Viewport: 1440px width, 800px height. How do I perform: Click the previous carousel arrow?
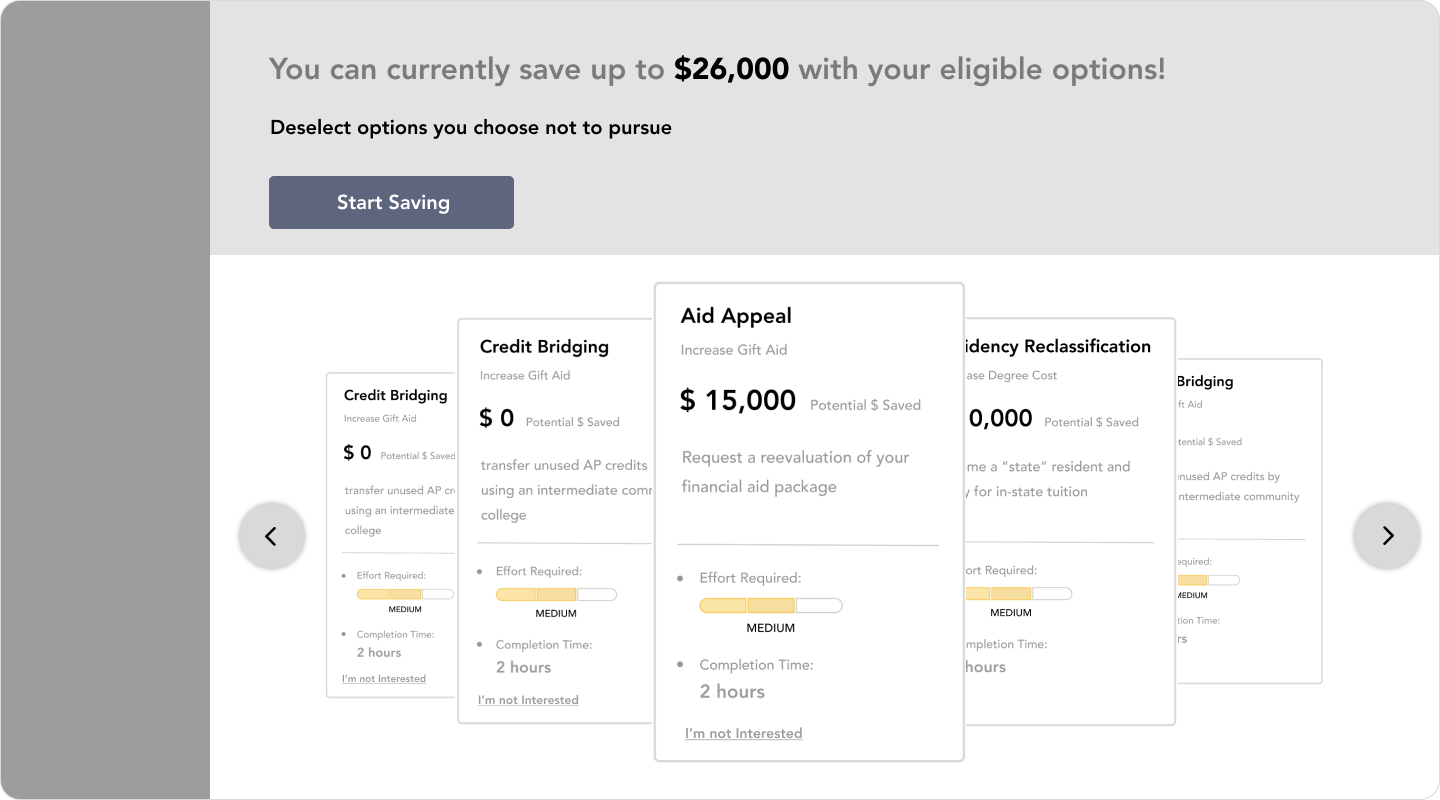(x=271, y=536)
